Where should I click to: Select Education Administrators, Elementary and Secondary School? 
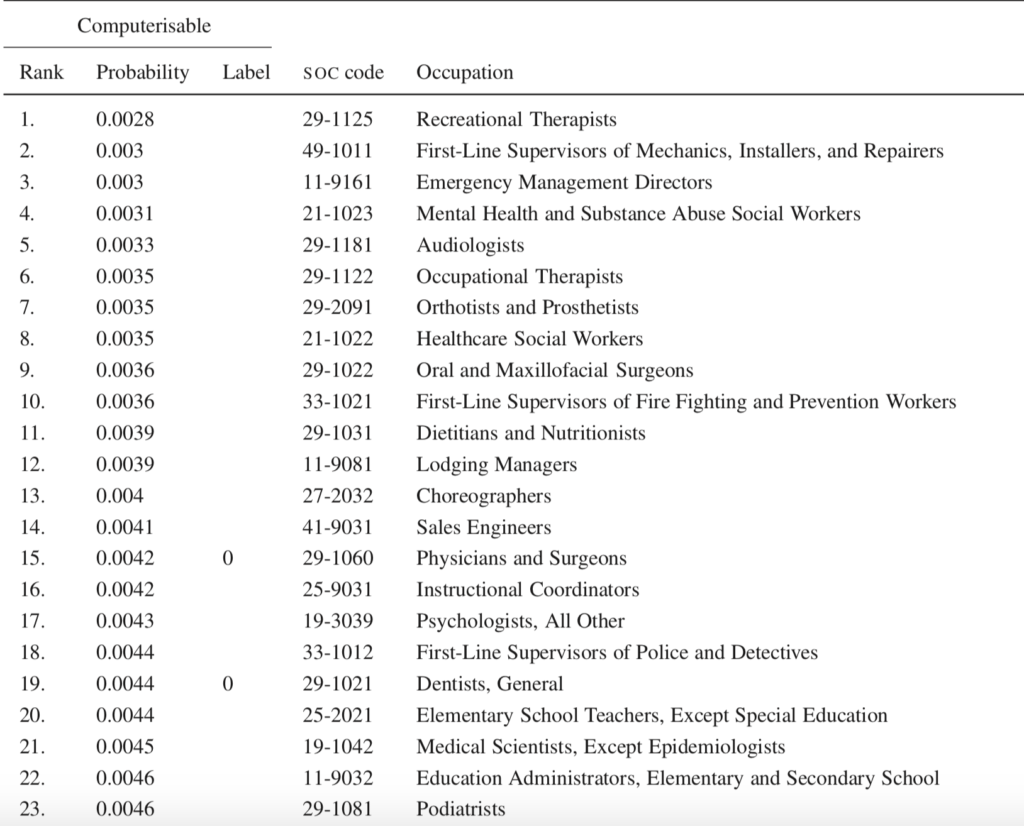tap(678, 778)
